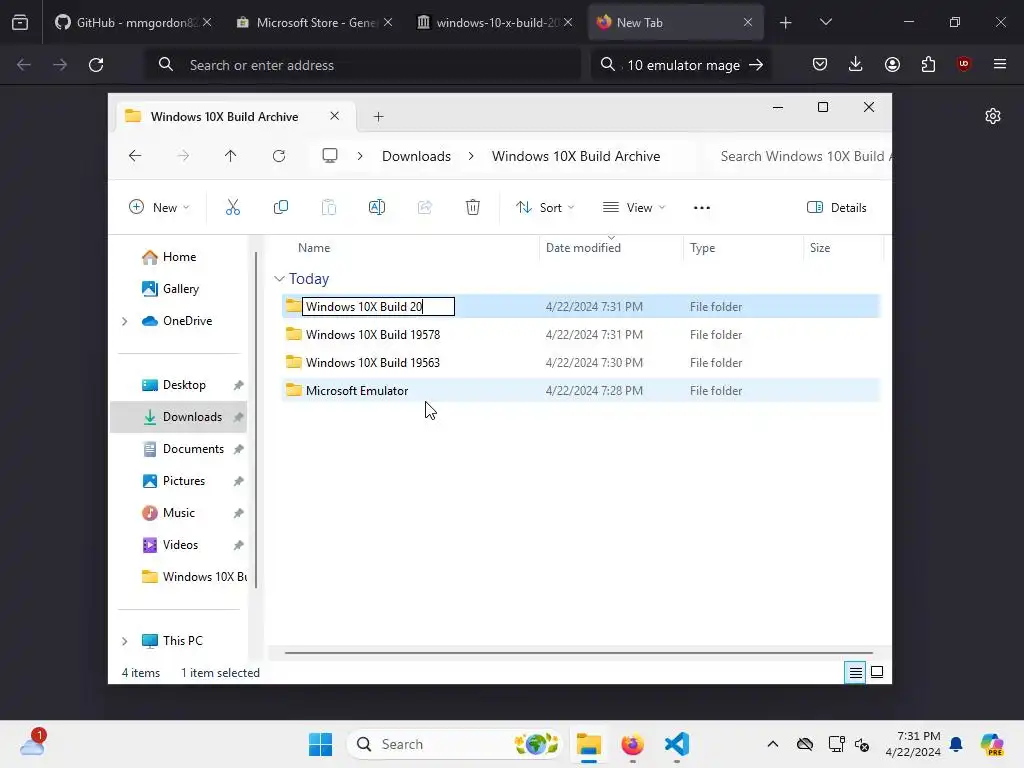Open Firefox account icon
This screenshot has width=1024, height=768.
(893, 64)
